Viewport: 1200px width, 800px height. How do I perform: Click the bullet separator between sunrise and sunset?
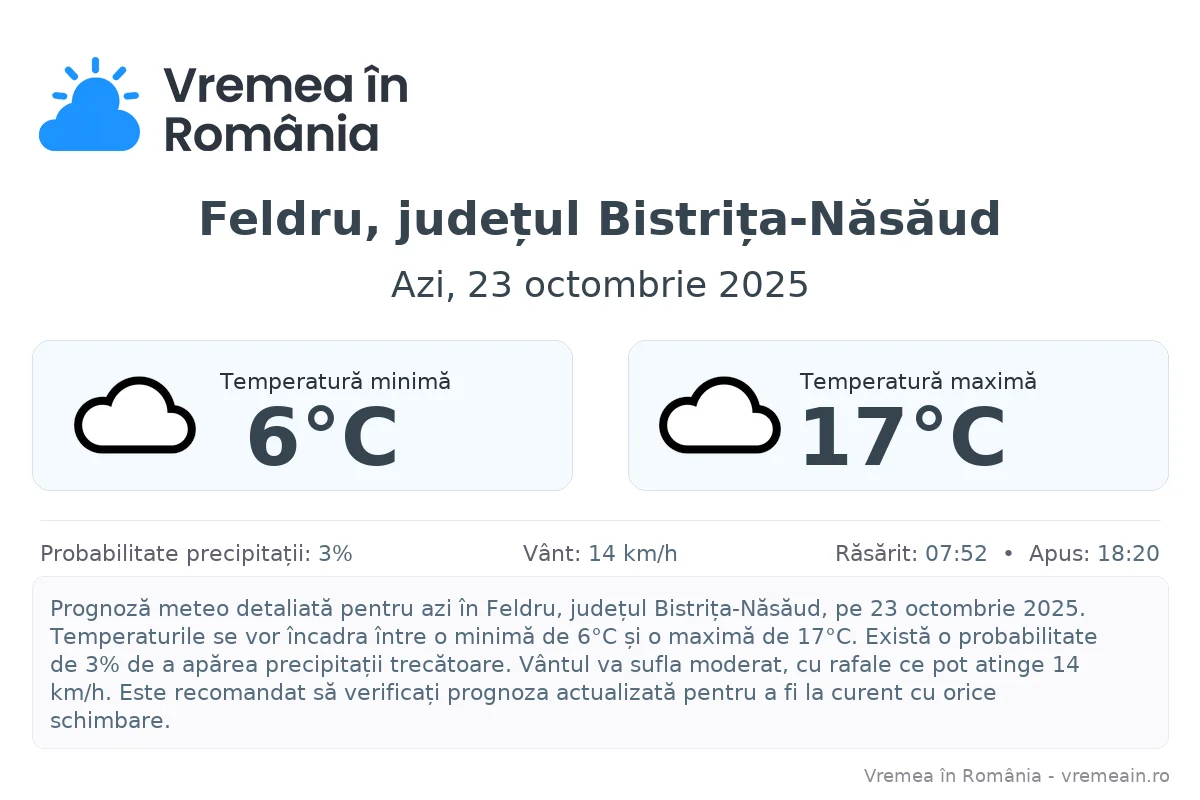(1008, 554)
